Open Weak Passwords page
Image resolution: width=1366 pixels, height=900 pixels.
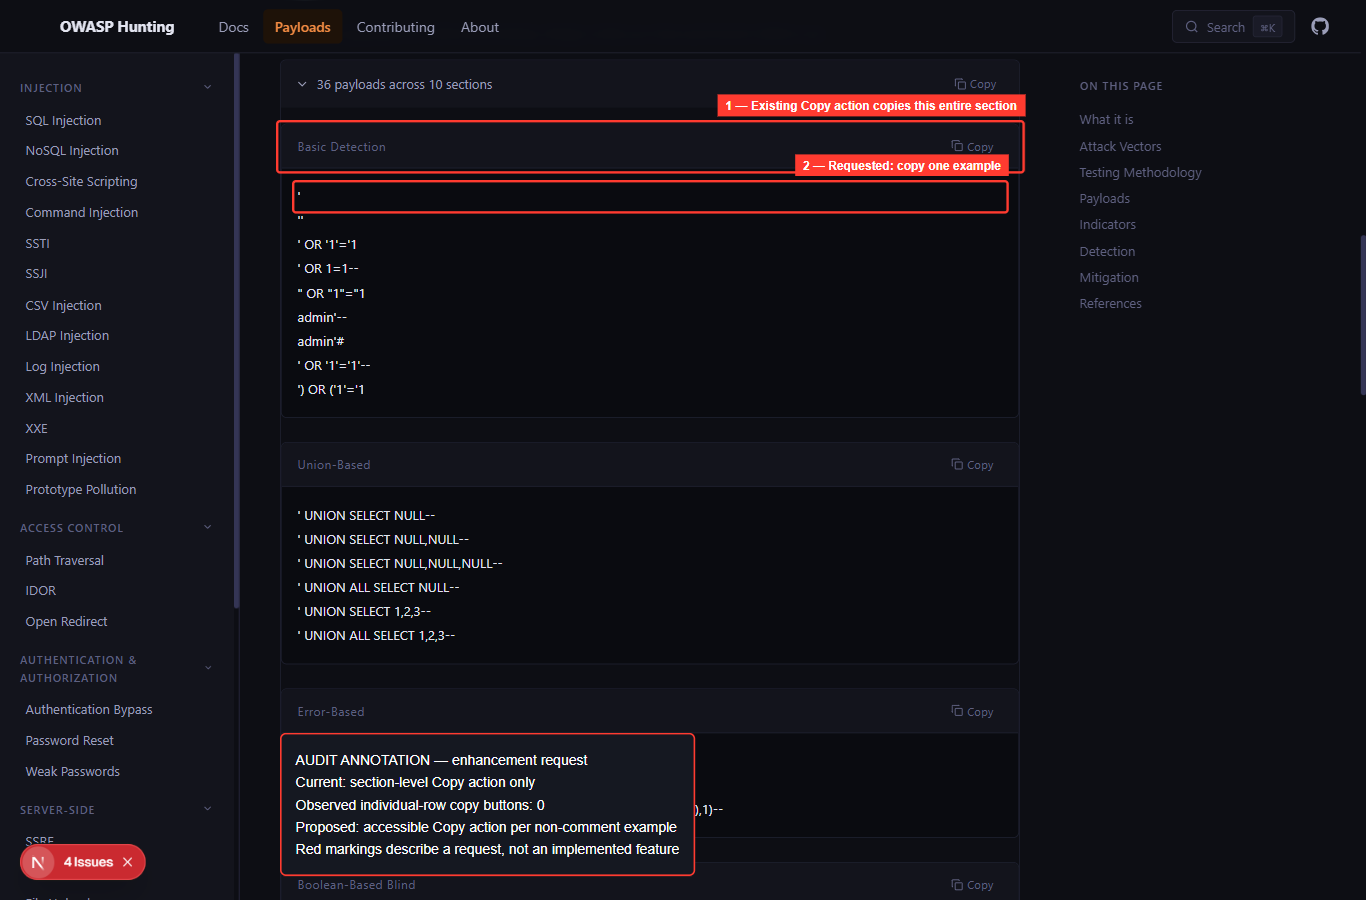pyautogui.click(x=72, y=771)
